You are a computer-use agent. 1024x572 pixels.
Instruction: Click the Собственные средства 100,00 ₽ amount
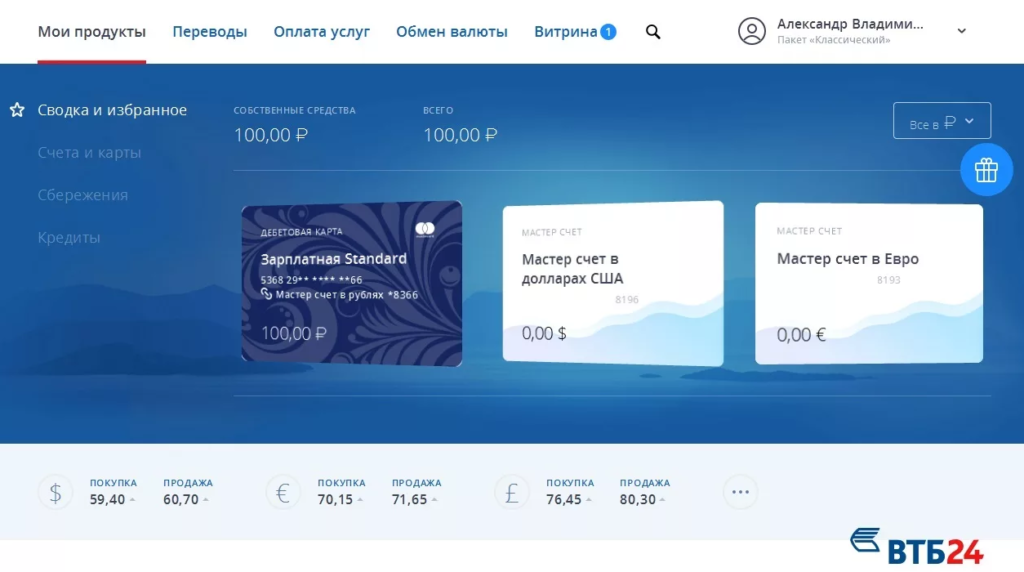[271, 135]
